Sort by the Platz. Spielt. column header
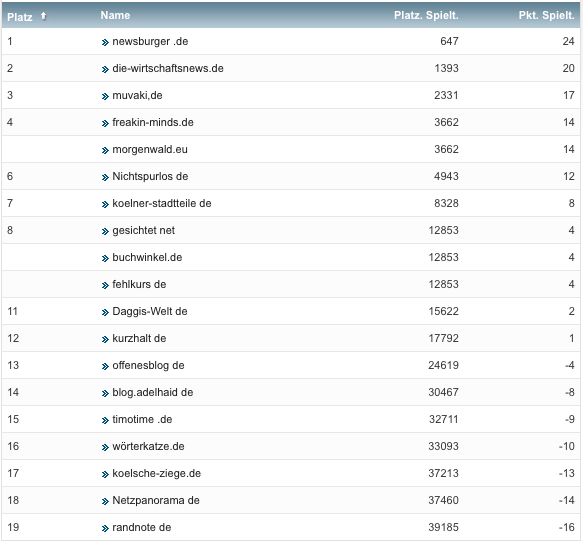583x544 pixels. click(x=426, y=15)
